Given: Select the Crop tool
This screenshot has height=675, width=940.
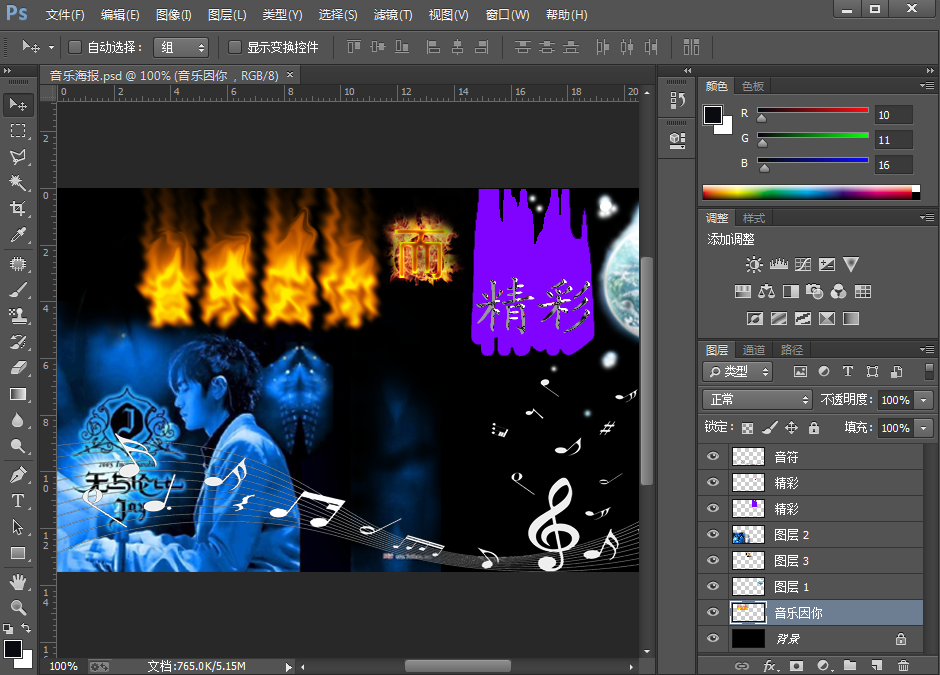Looking at the screenshot, I should (18, 208).
